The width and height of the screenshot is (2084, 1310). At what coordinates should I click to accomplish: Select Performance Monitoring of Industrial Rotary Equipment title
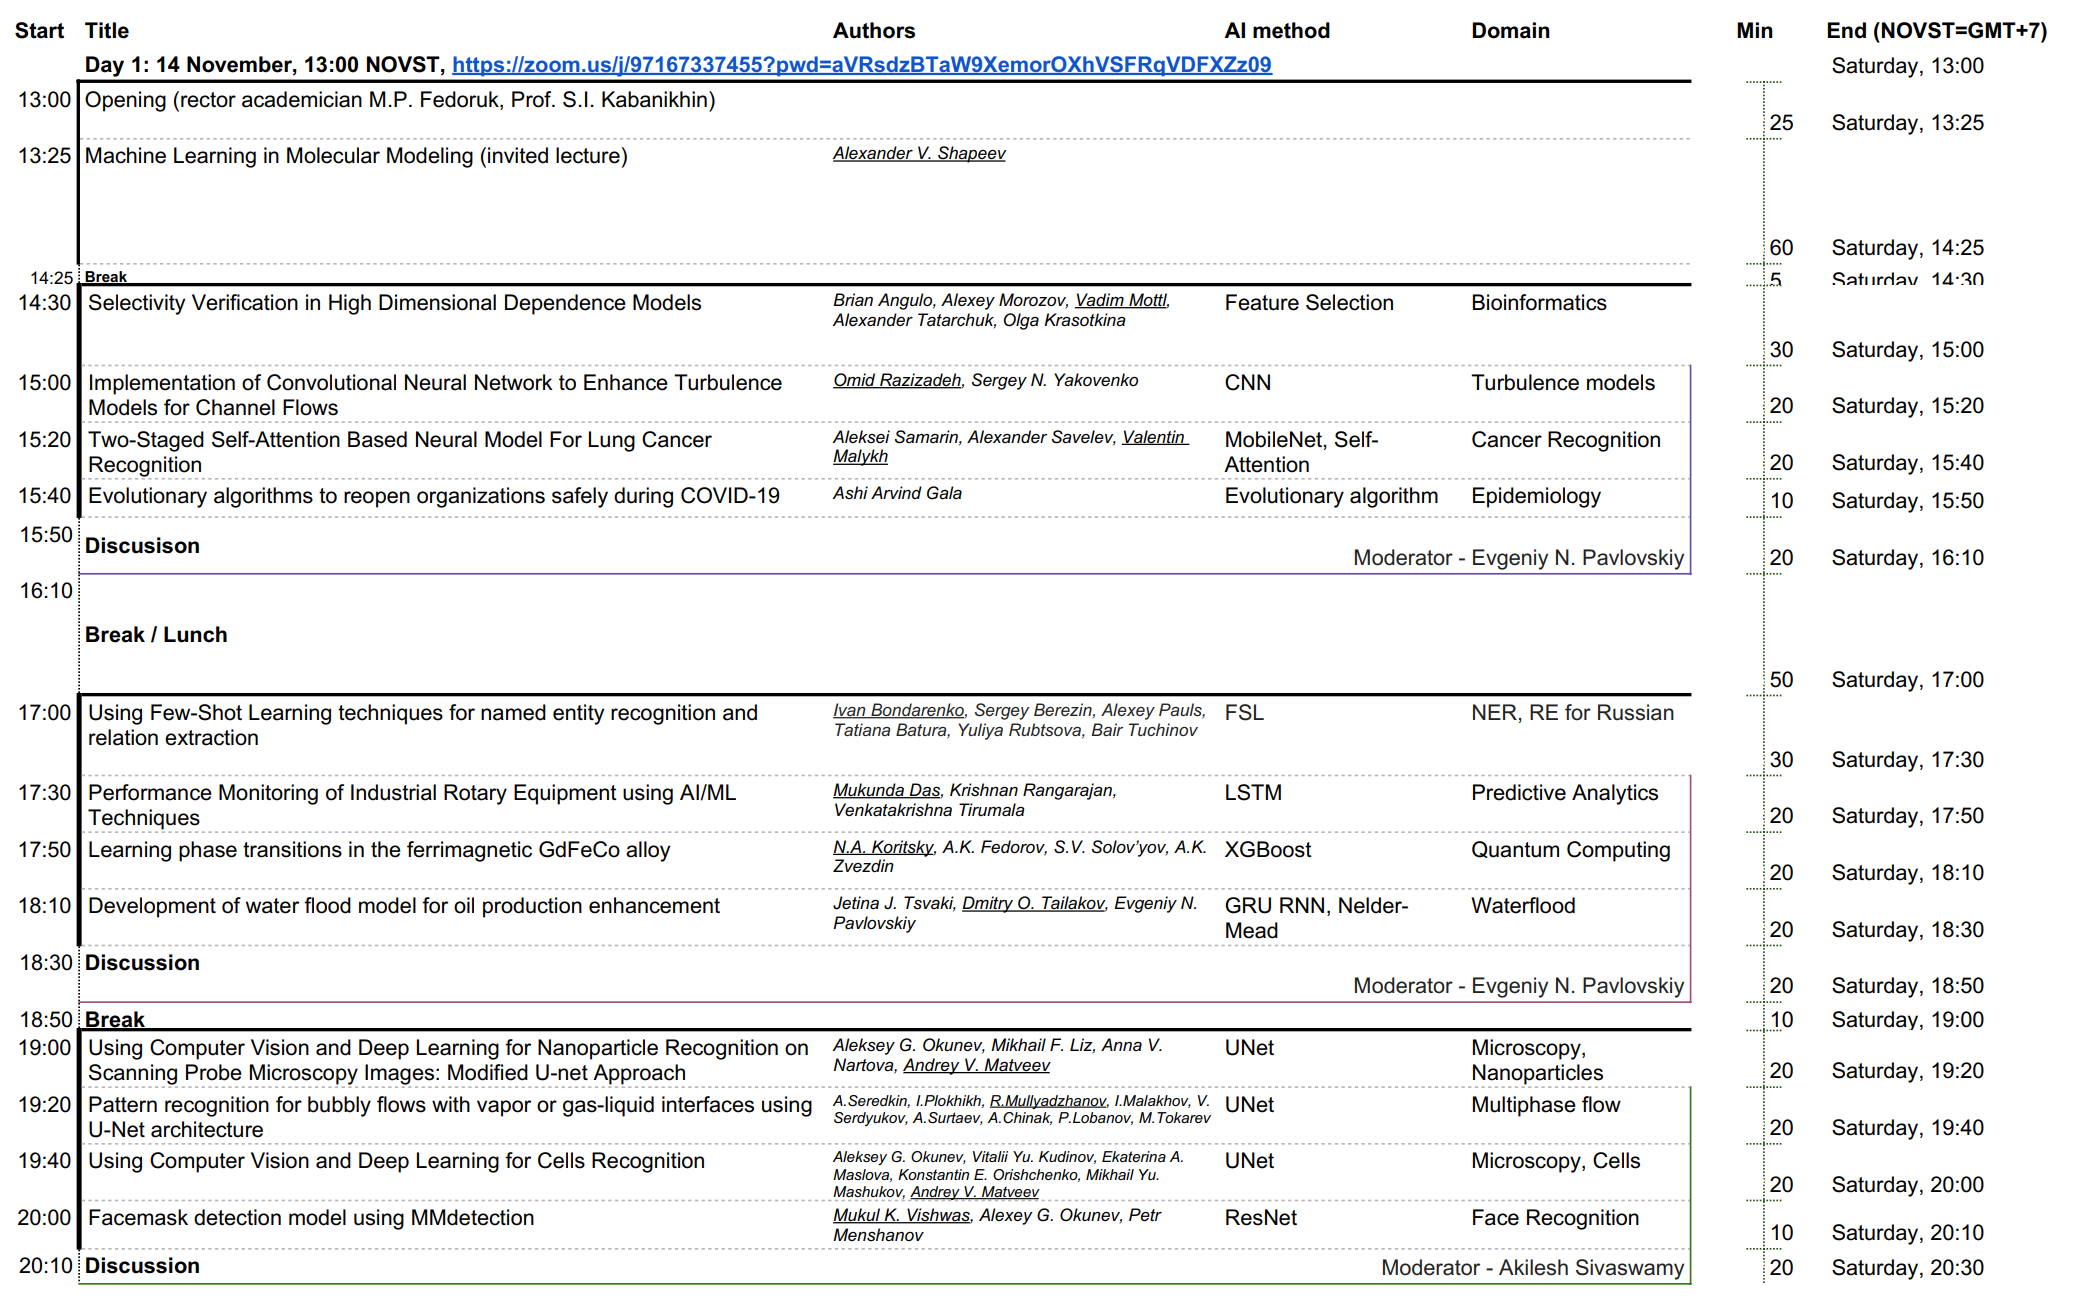412,805
